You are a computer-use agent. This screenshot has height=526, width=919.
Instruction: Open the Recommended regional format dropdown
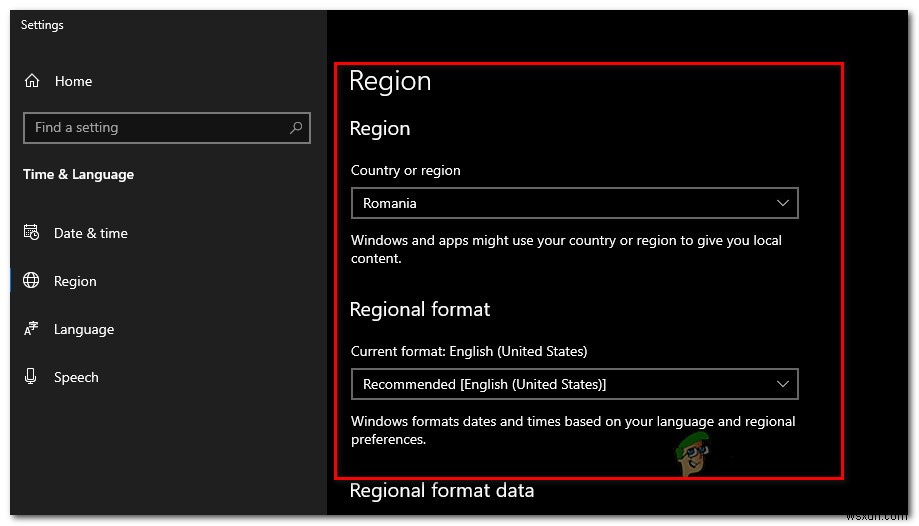coord(574,384)
